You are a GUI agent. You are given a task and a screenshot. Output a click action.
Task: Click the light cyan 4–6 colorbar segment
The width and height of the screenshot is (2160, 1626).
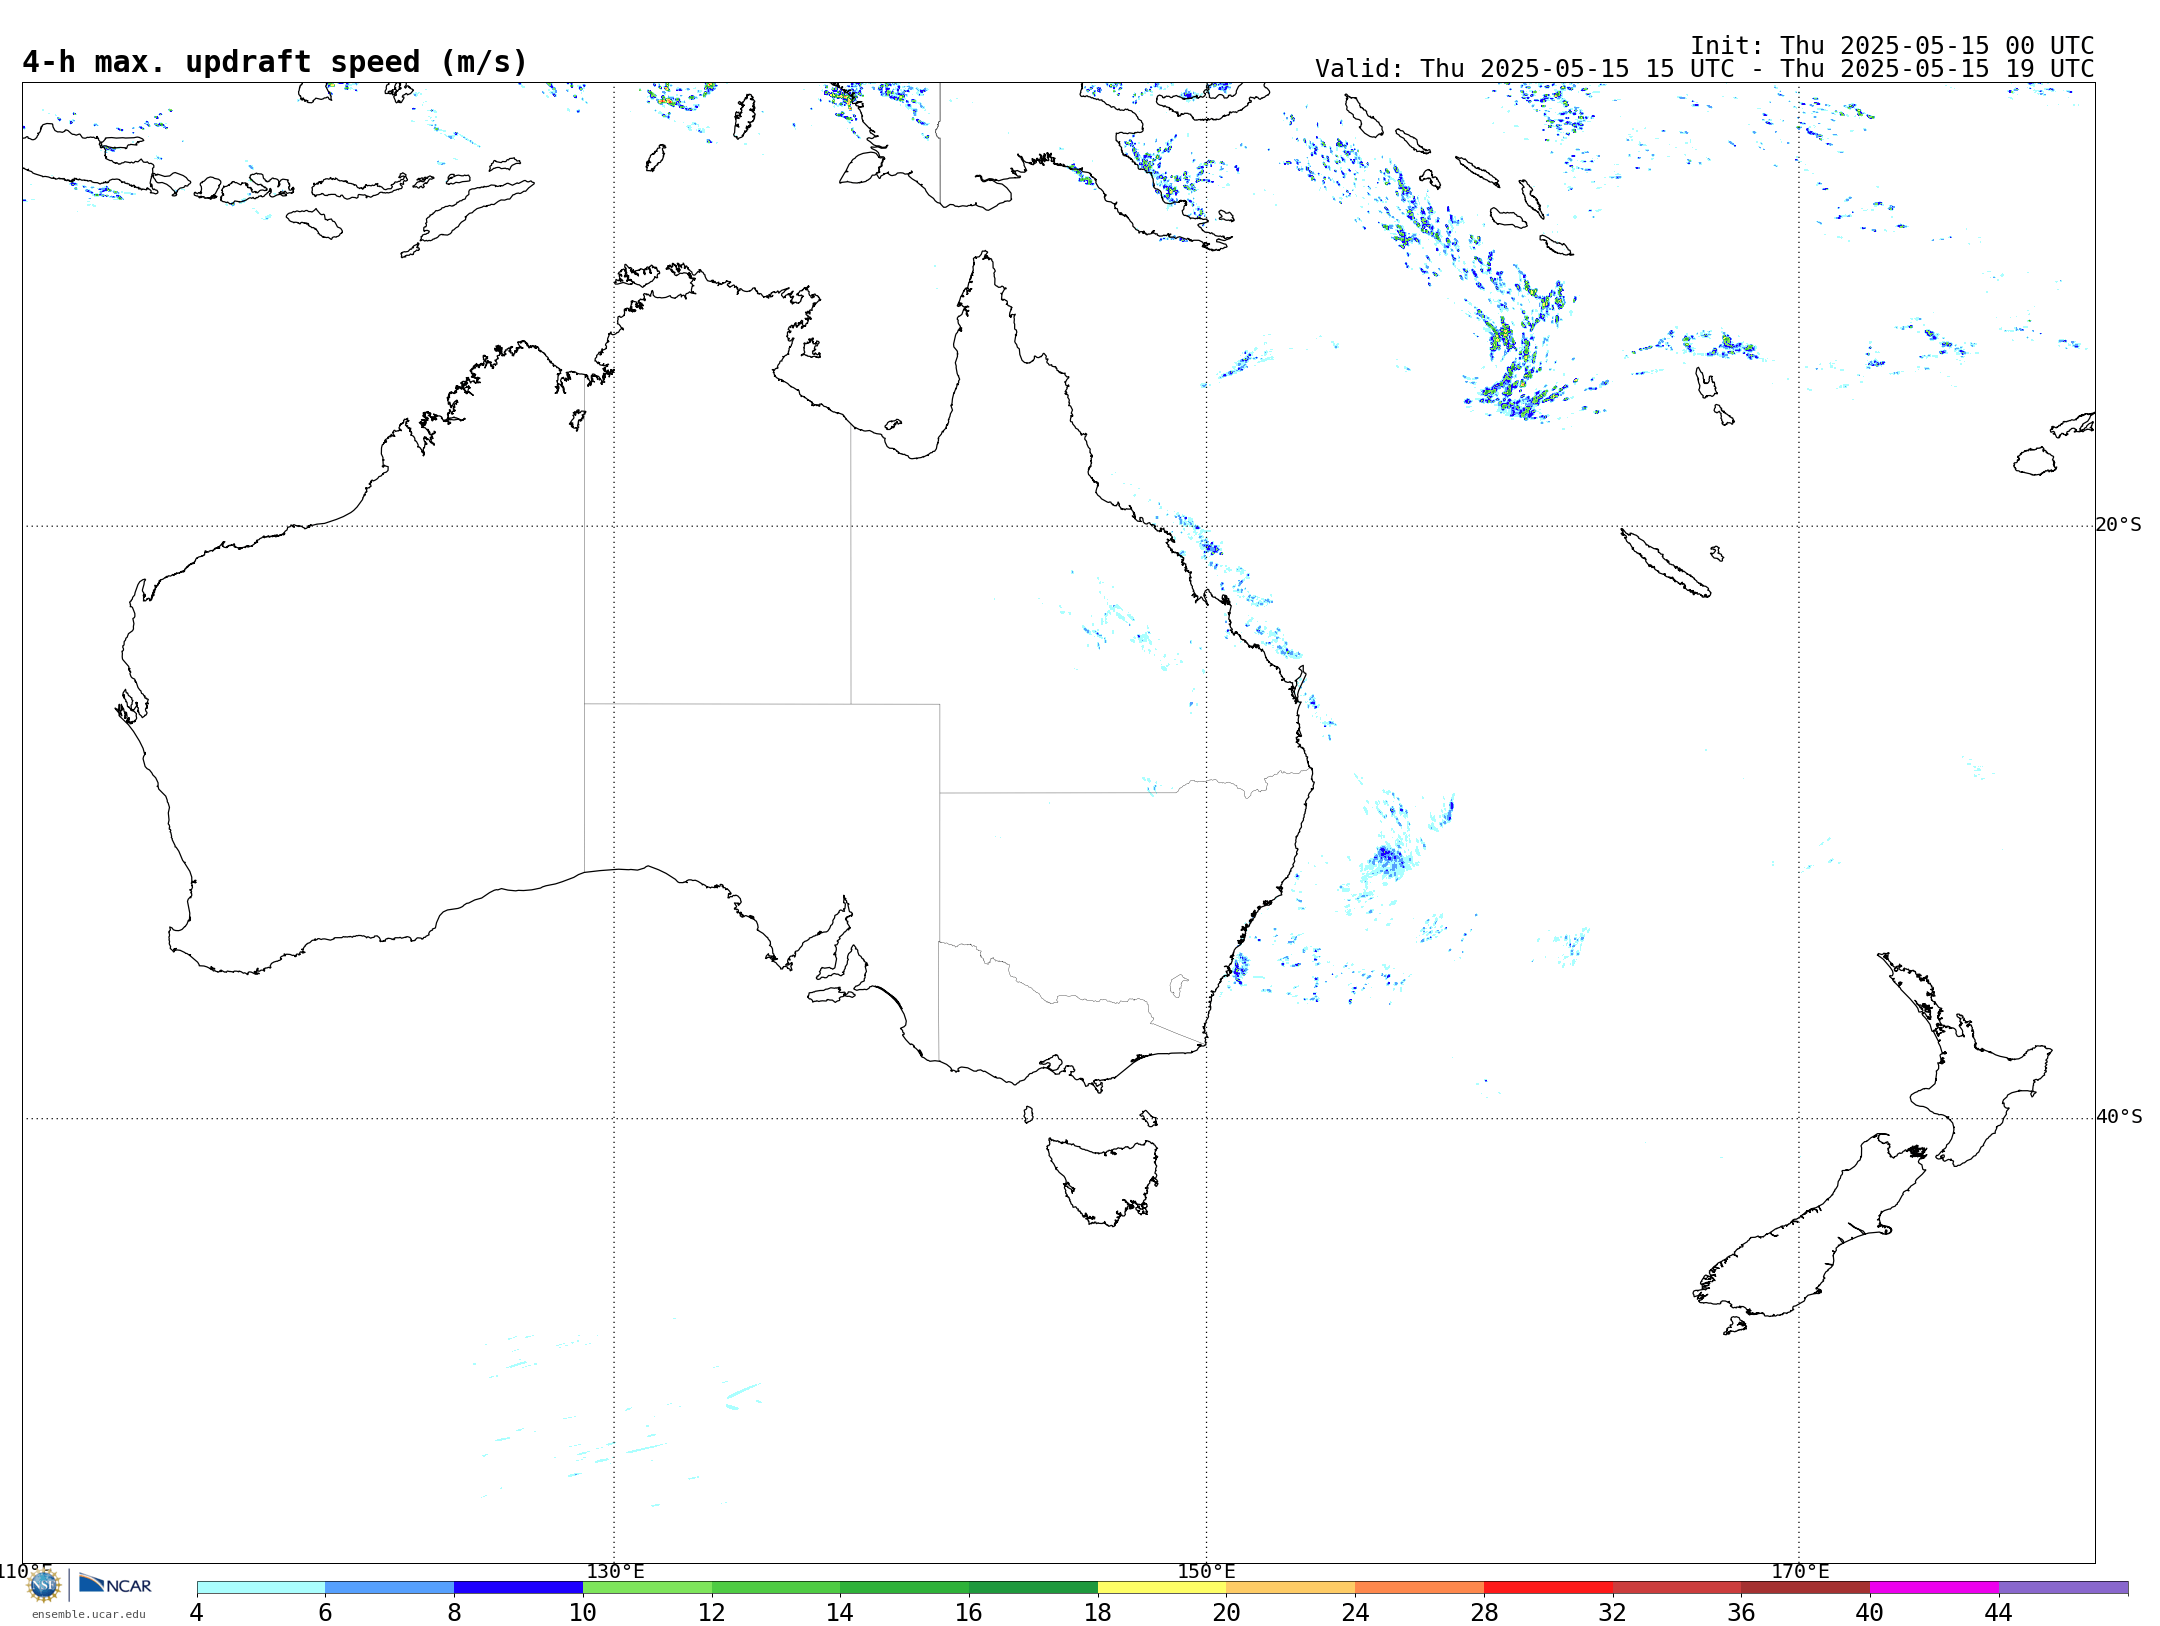[x=261, y=1588]
